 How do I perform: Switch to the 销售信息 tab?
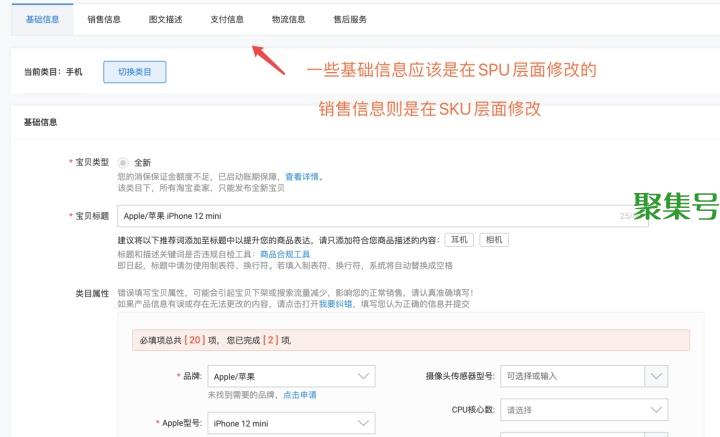pyautogui.click(x=105, y=19)
